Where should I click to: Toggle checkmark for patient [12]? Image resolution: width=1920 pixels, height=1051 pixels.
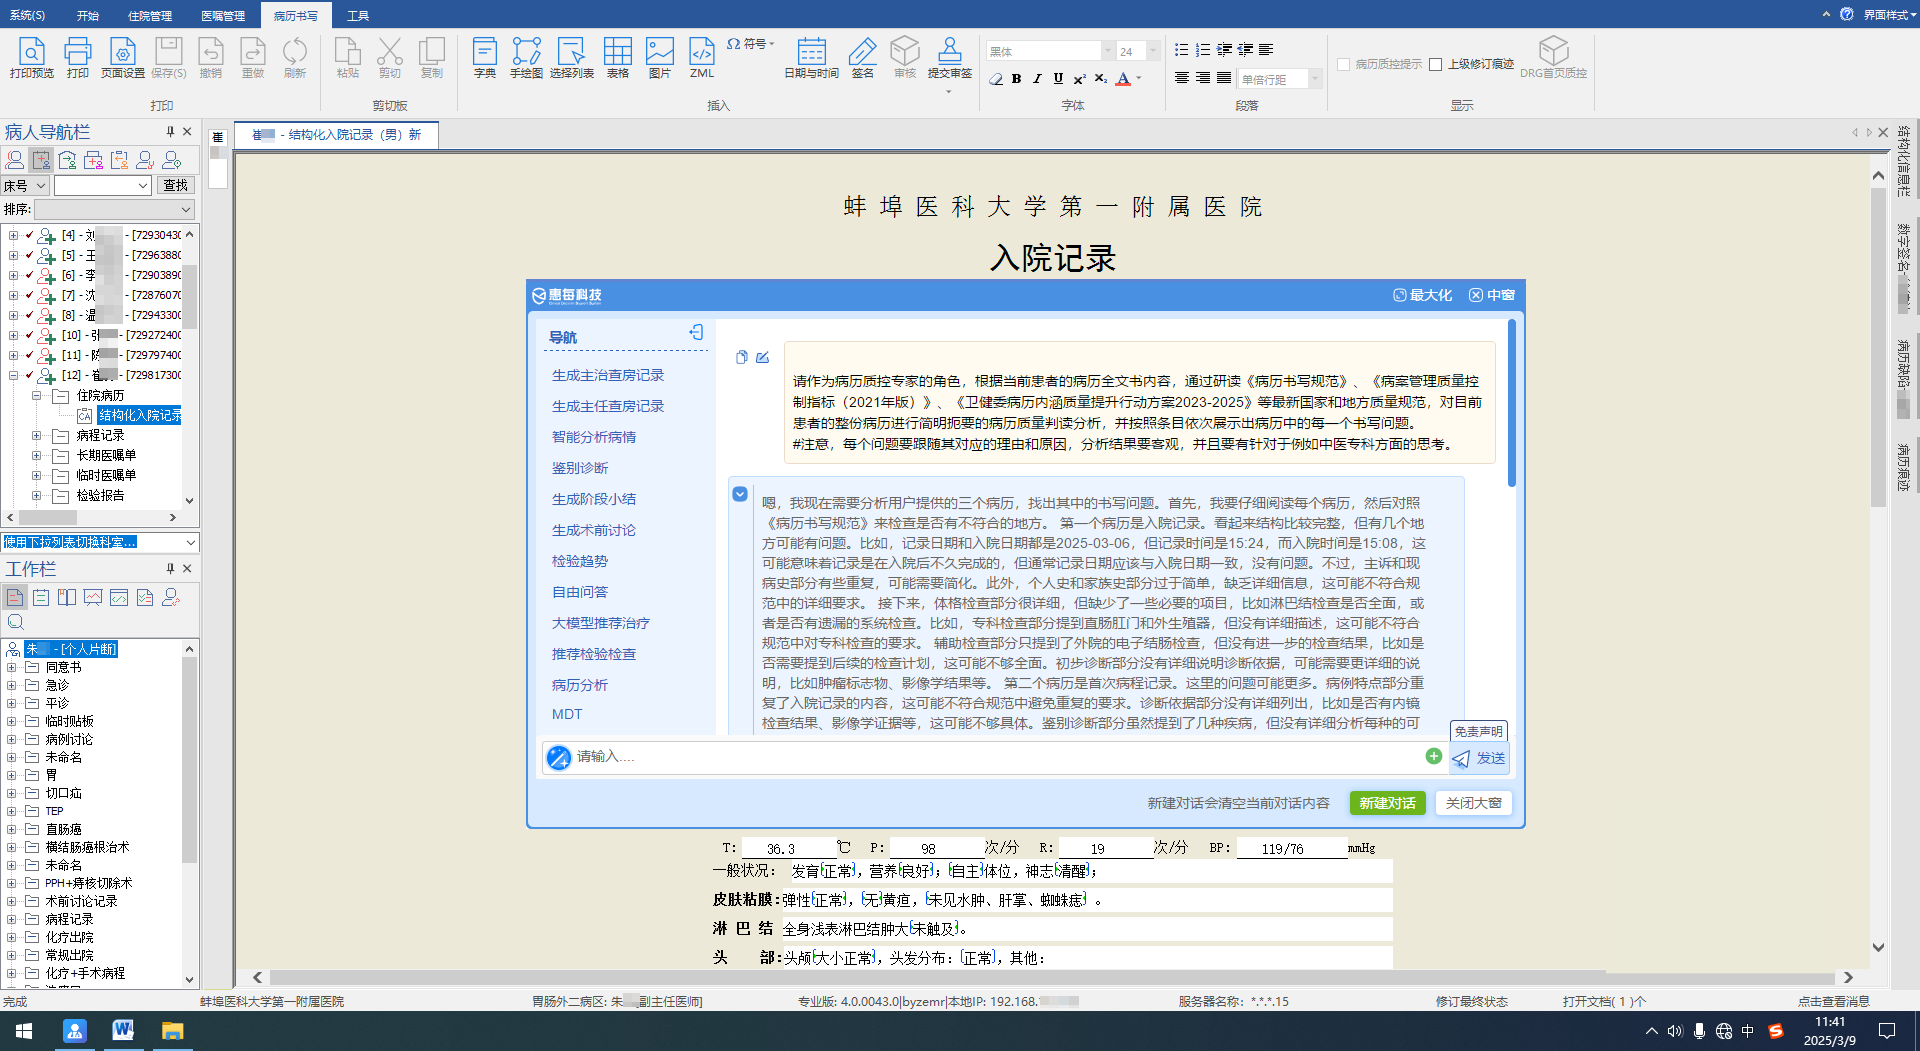pos(29,375)
